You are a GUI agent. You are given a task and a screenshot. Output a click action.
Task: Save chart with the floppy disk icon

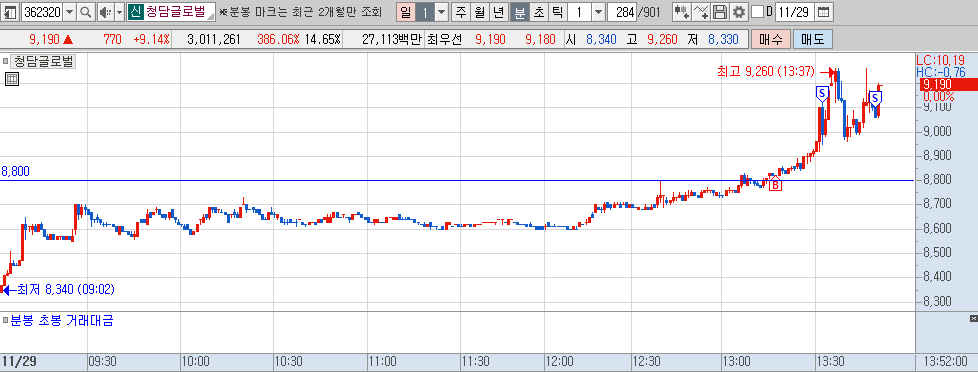click(x=720, y=11)
